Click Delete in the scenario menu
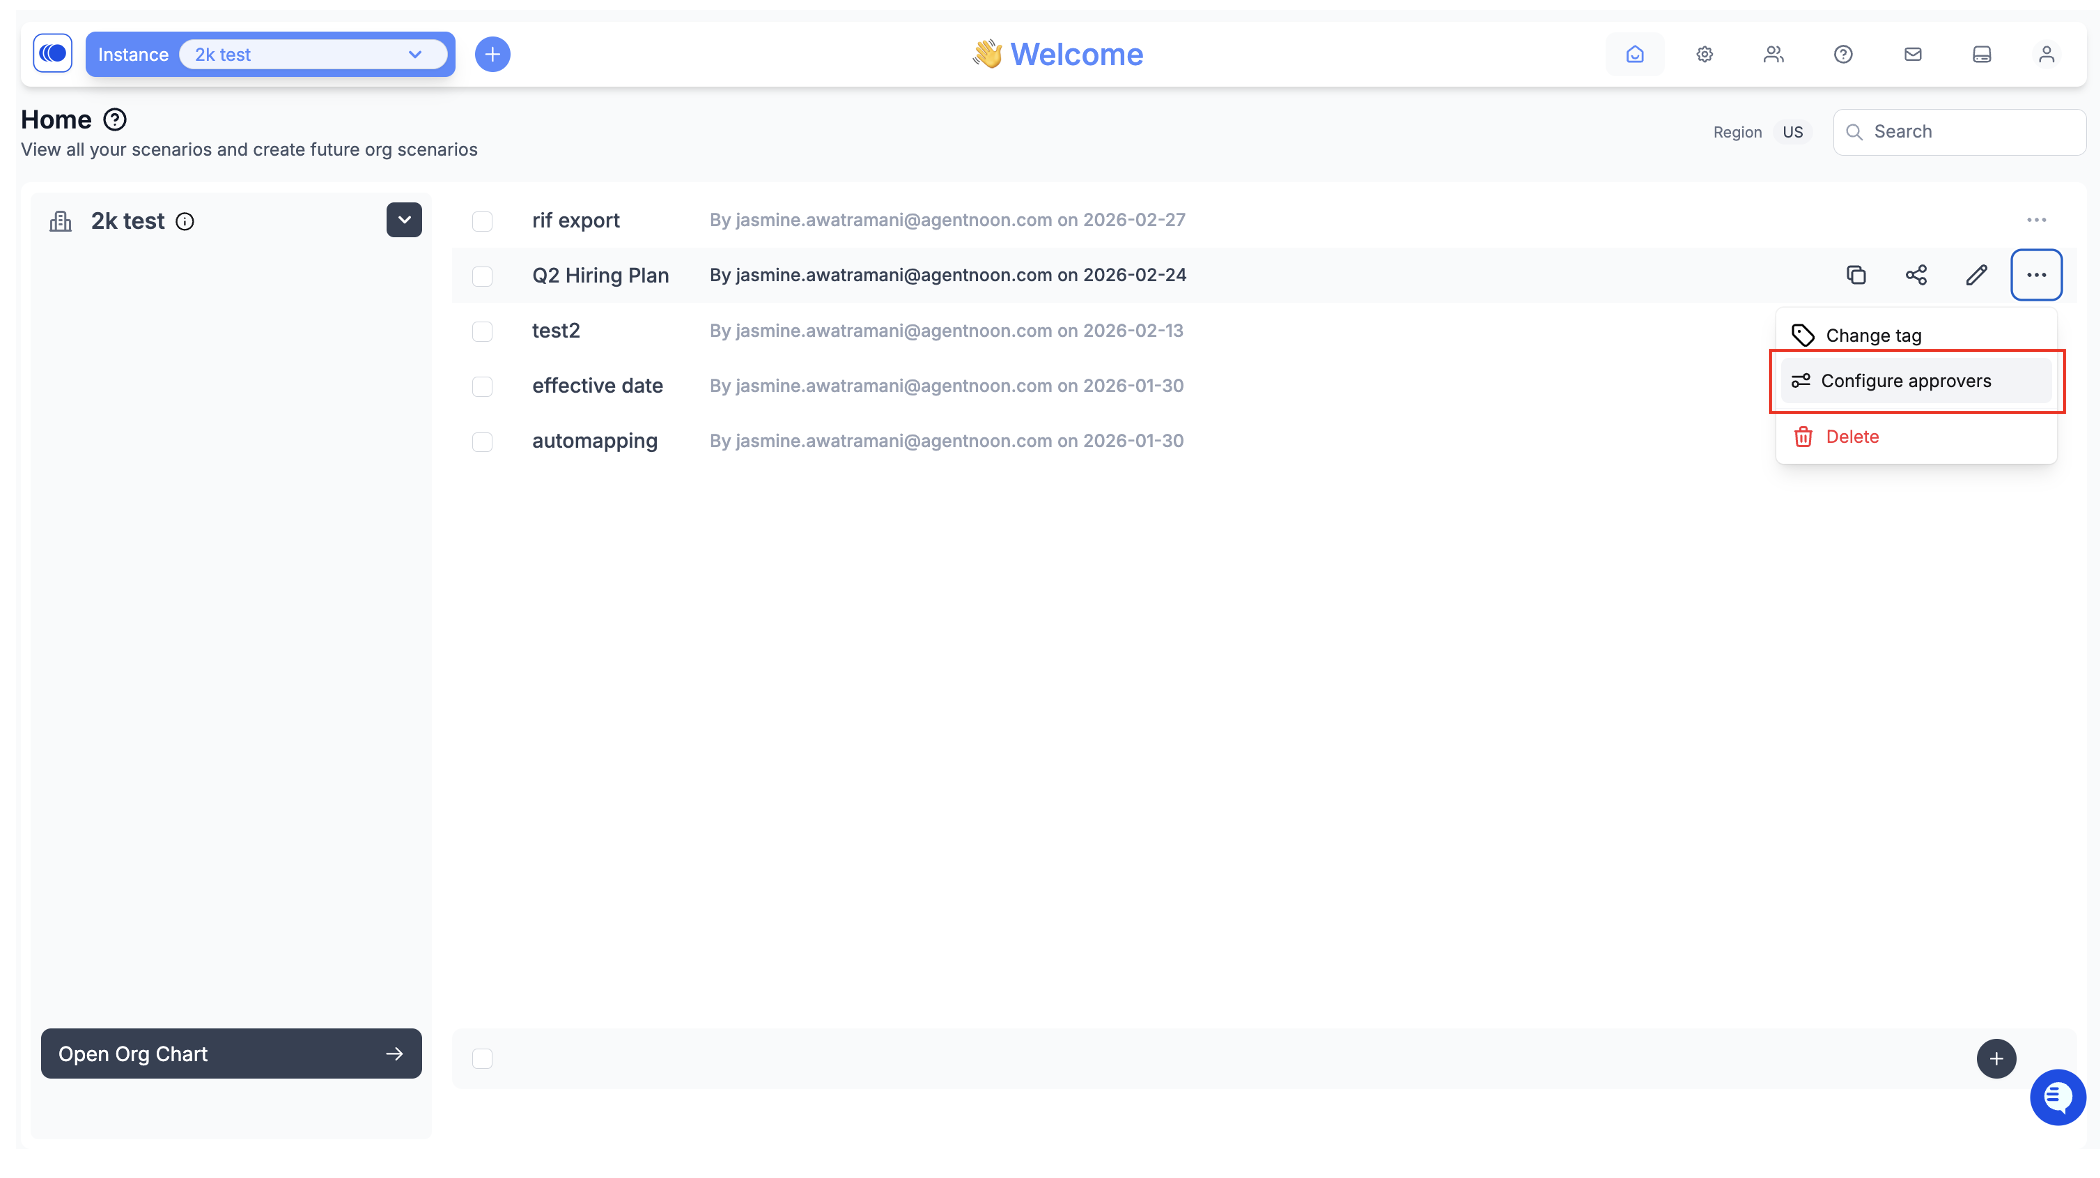The width and height of the screenshot is (2100, 1178). point(1851,437)
